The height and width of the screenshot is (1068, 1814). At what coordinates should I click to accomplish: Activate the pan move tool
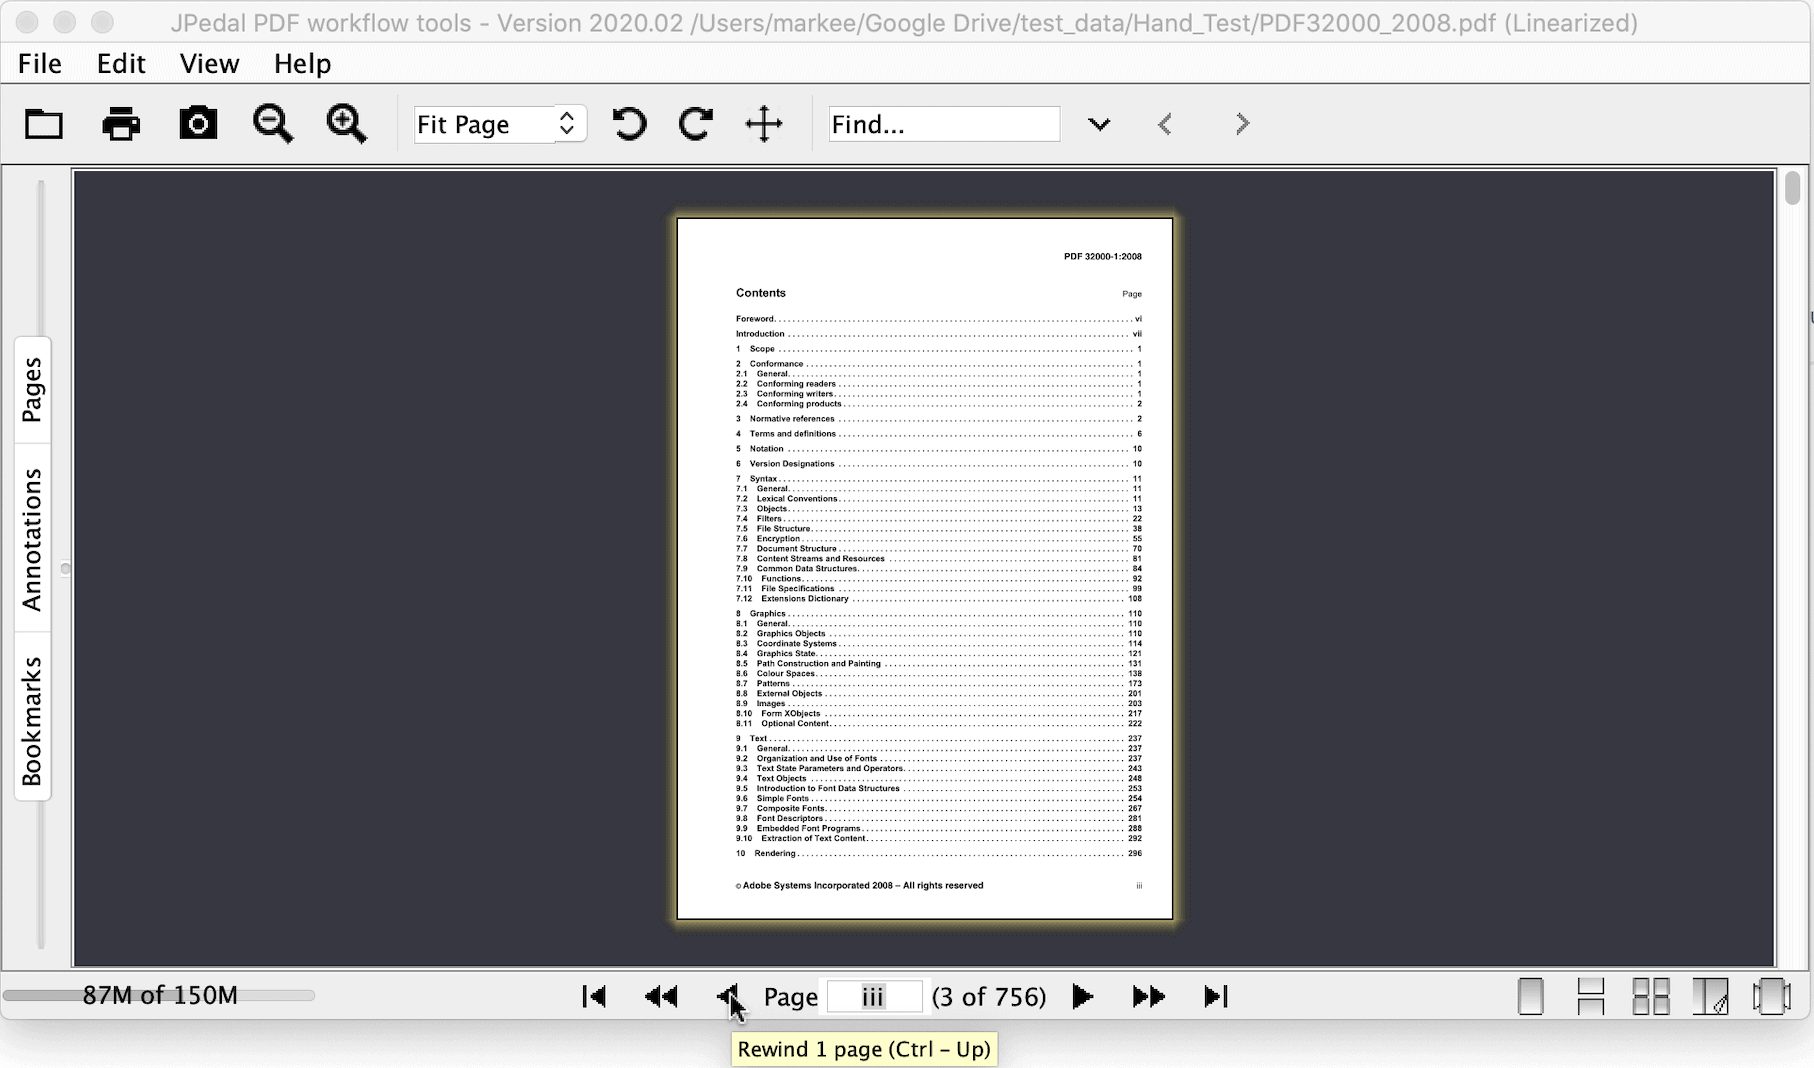764,124
